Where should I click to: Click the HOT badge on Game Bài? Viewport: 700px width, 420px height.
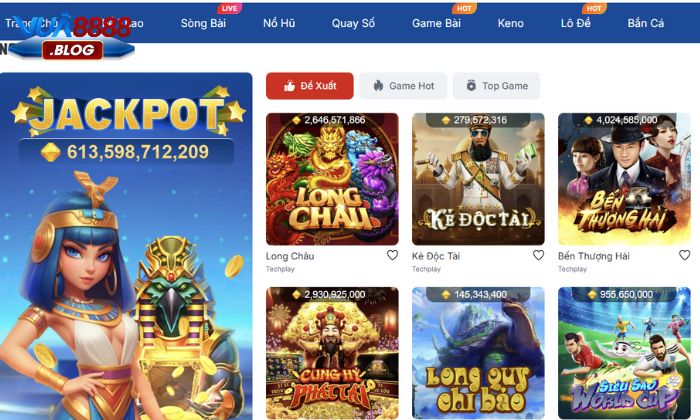464,9
